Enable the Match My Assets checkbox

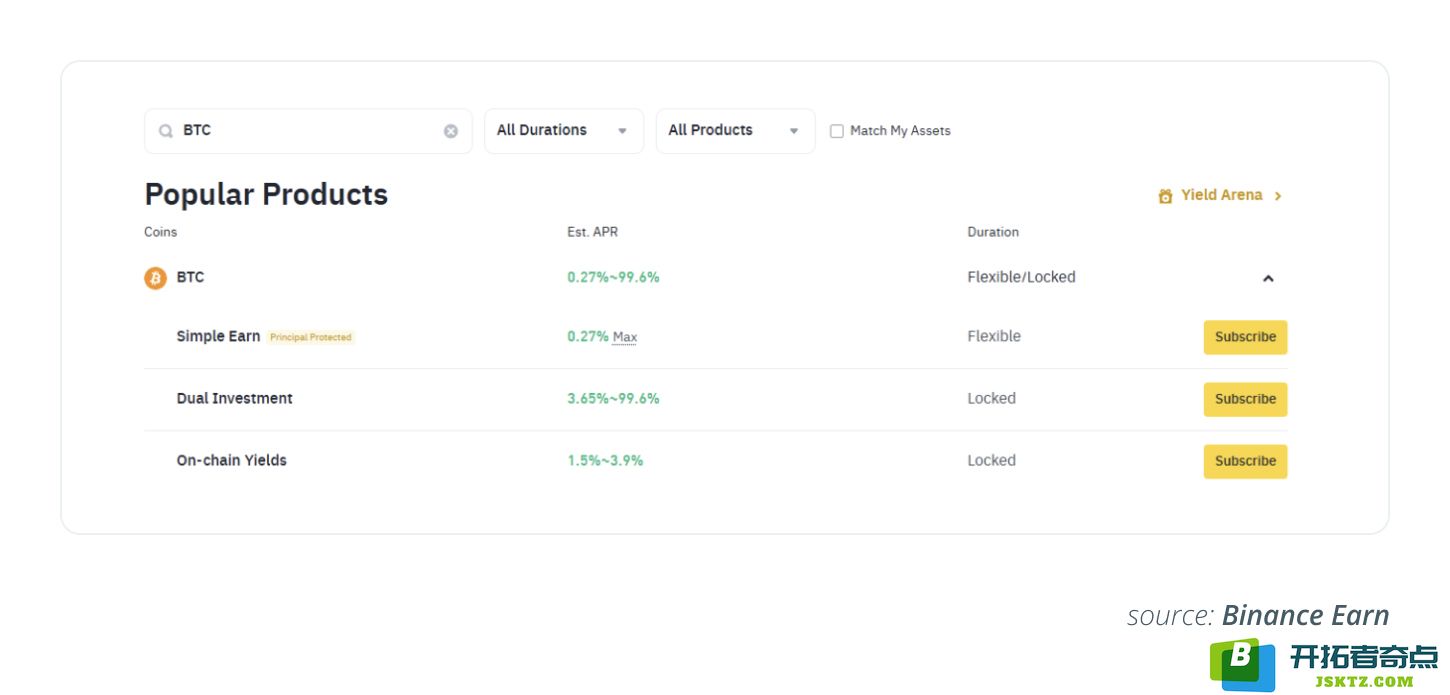[x=837, y=131]
